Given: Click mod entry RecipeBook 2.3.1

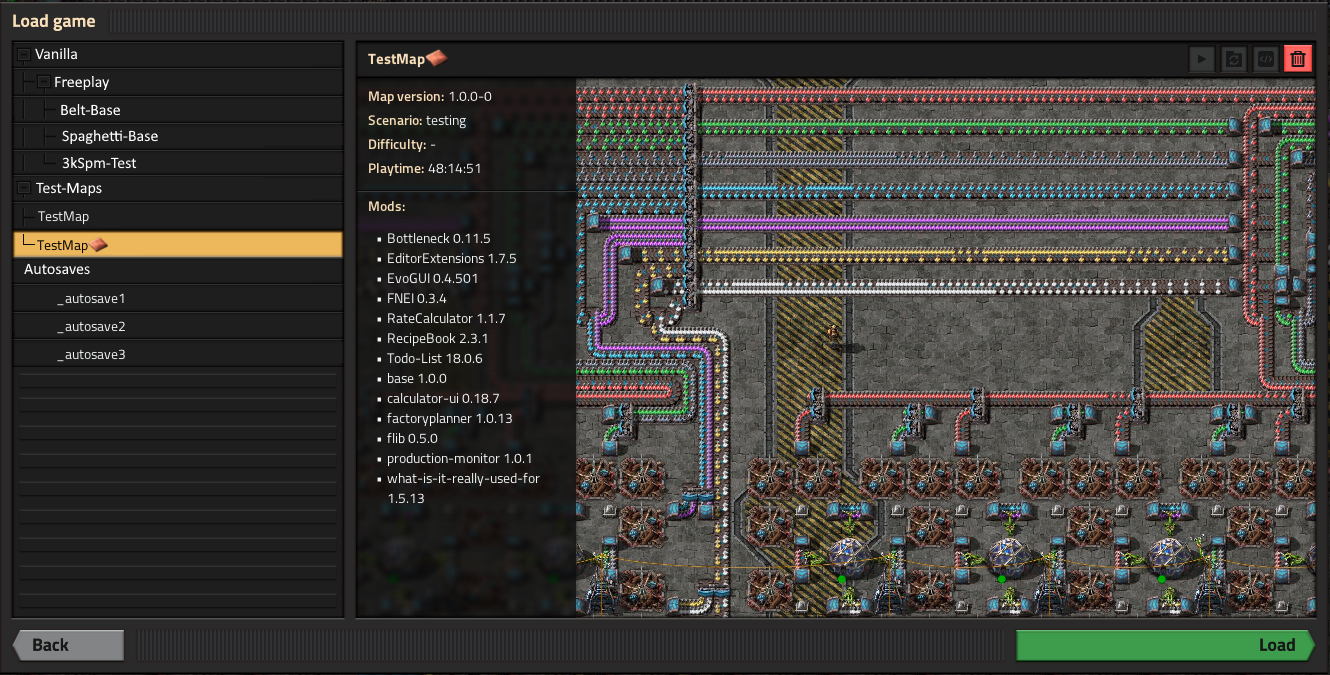Looking at the screenshot, I should (437, 338).
